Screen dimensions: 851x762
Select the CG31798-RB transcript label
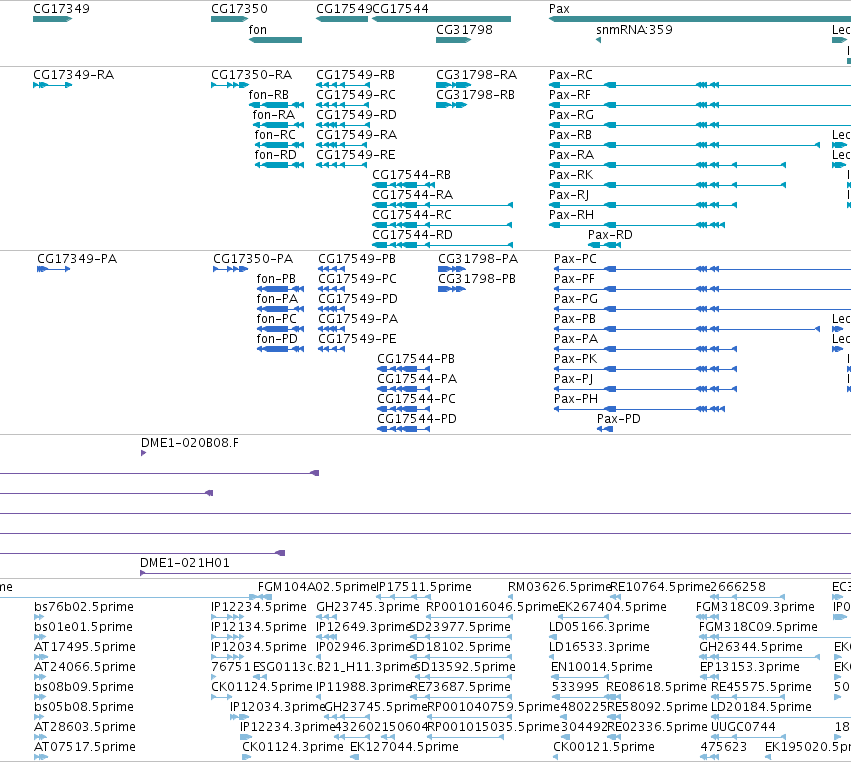pyautogui.click(x=475, y=94)
